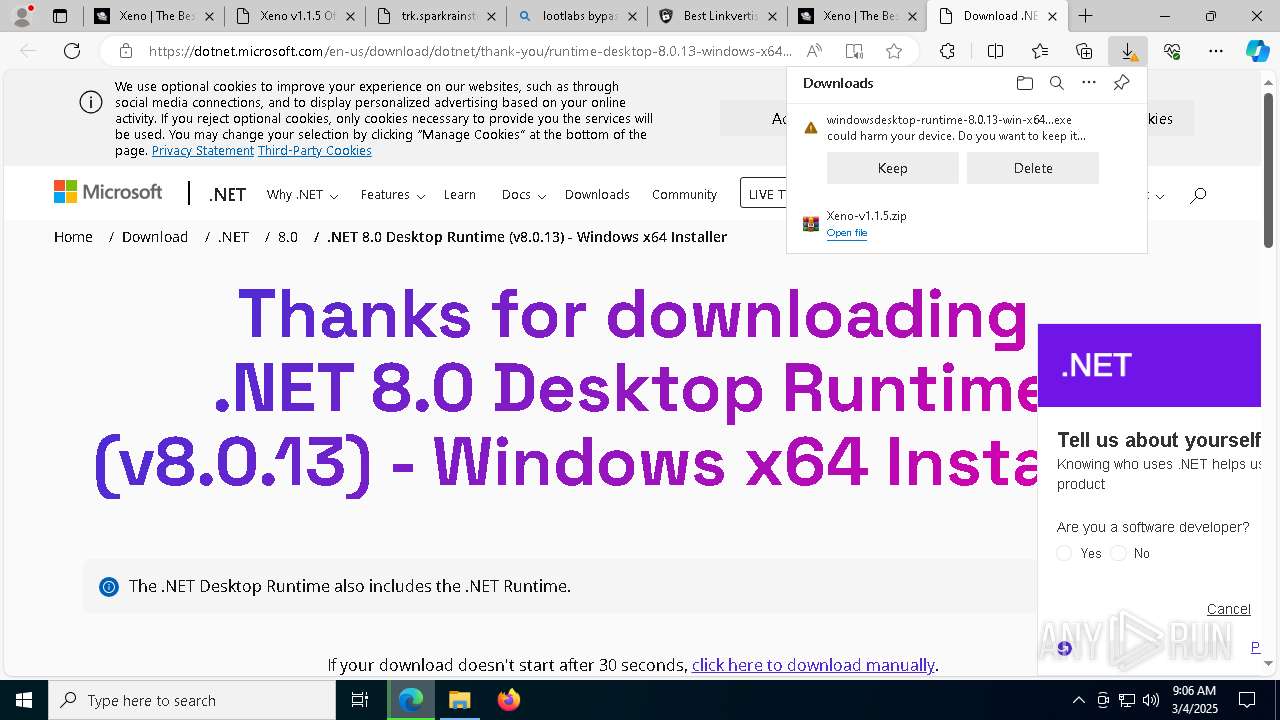Viewport: 1280px width, 720px height.
Task: Click the warning icon beside windowsdesktop-runtime download
Action: tap(811, 127)
